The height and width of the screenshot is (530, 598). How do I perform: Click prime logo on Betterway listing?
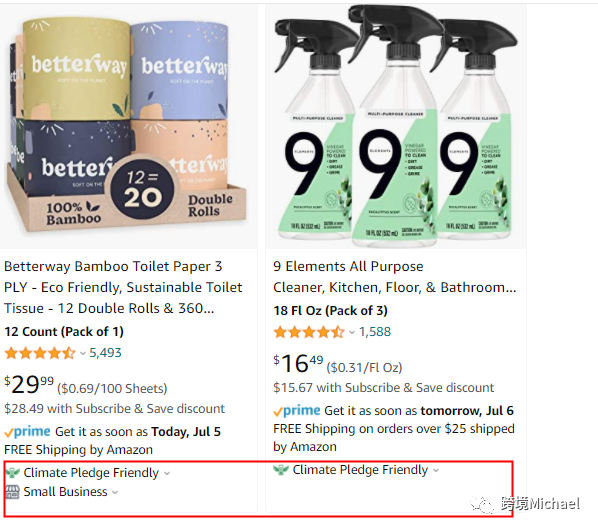(27, 432)
